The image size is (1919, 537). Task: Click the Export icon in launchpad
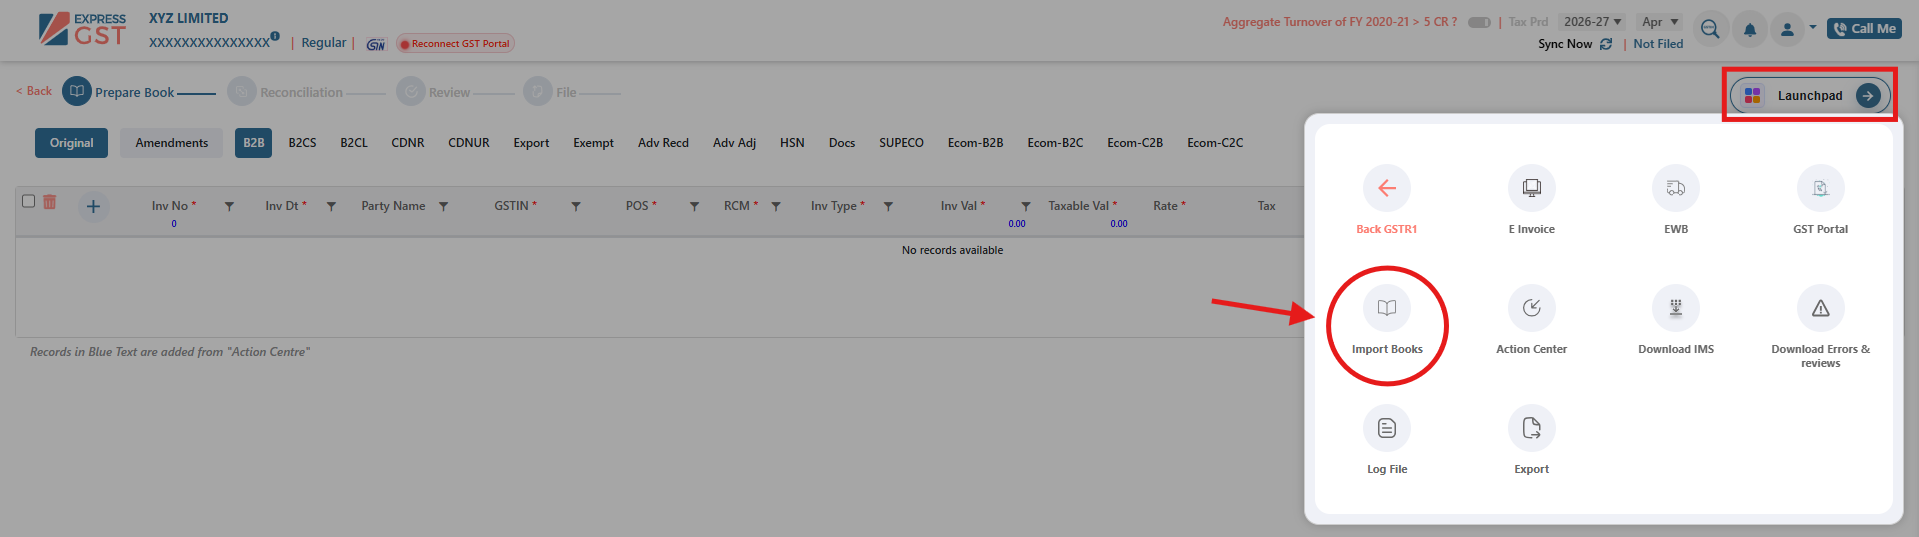pos(1531,429)
